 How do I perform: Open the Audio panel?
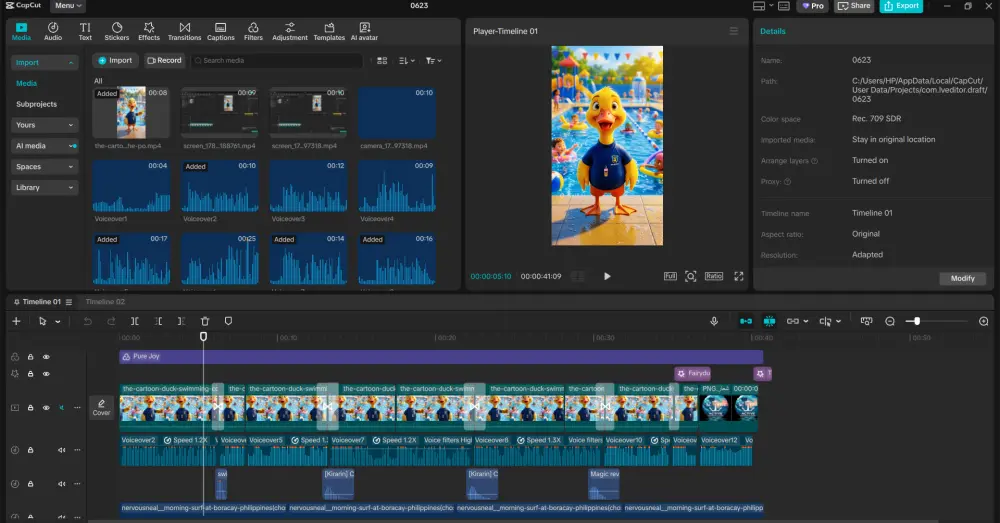(53, 31)
